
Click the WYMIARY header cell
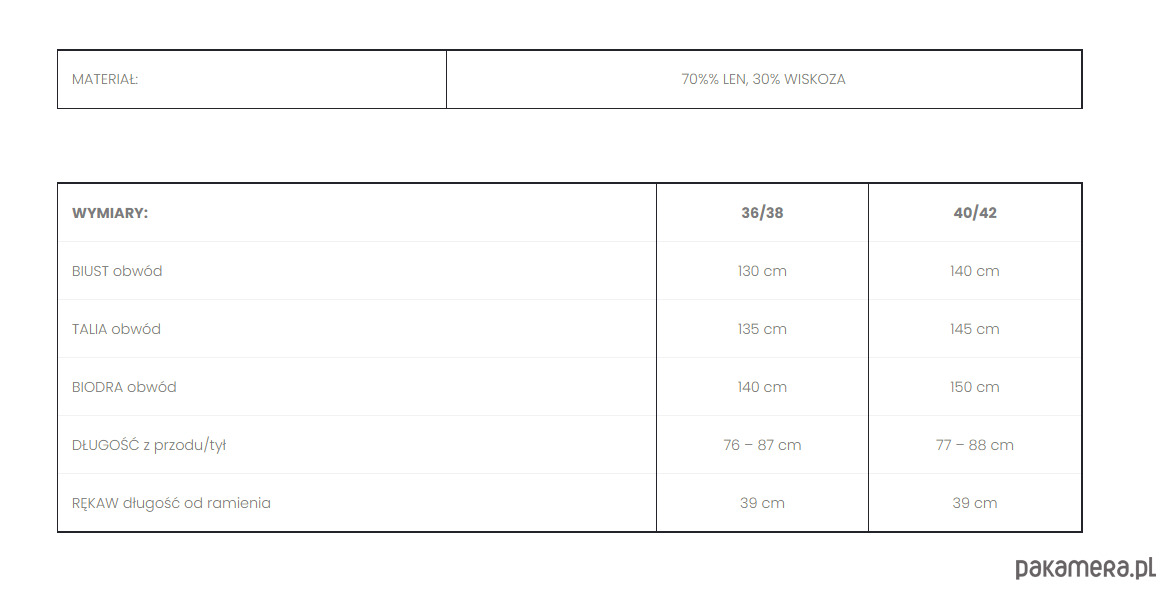[110, 213]
